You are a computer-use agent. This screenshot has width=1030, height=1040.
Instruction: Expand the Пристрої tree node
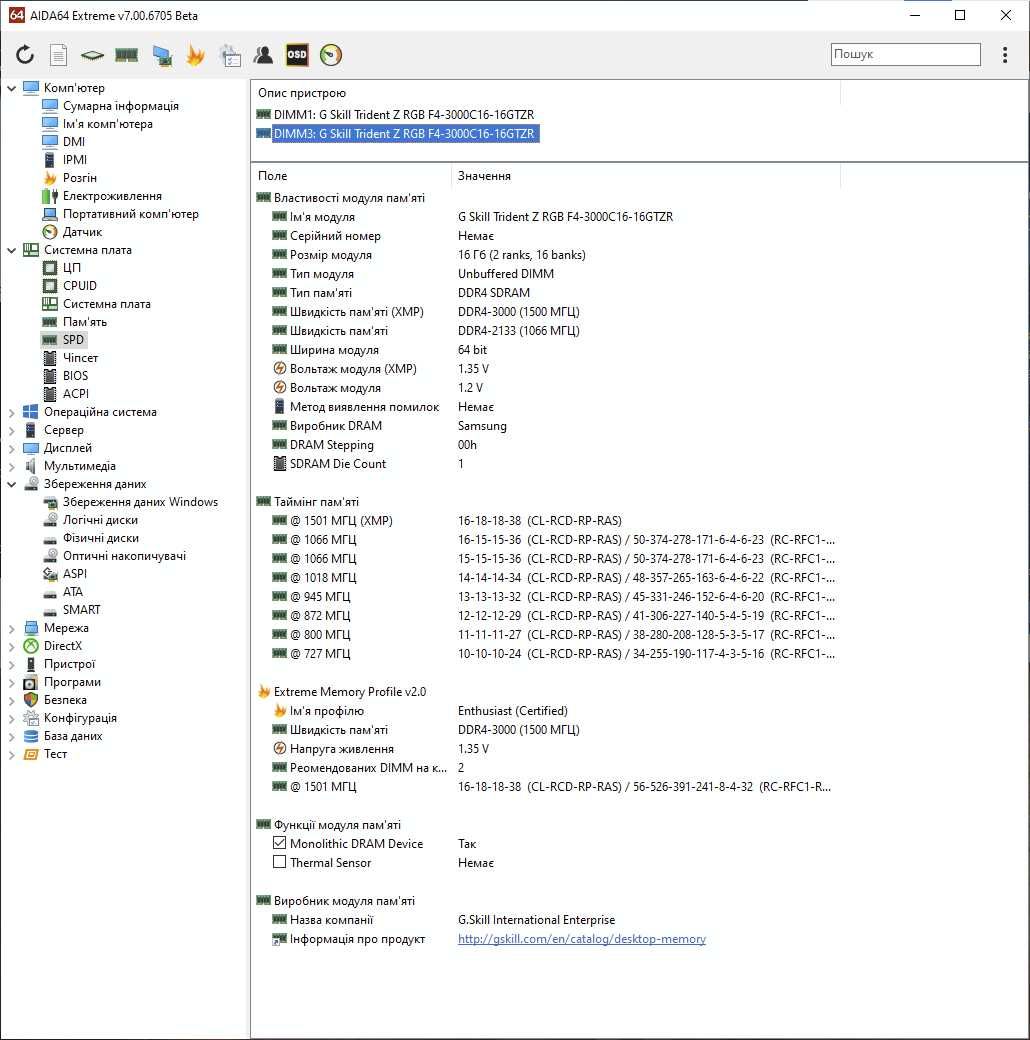11,664
